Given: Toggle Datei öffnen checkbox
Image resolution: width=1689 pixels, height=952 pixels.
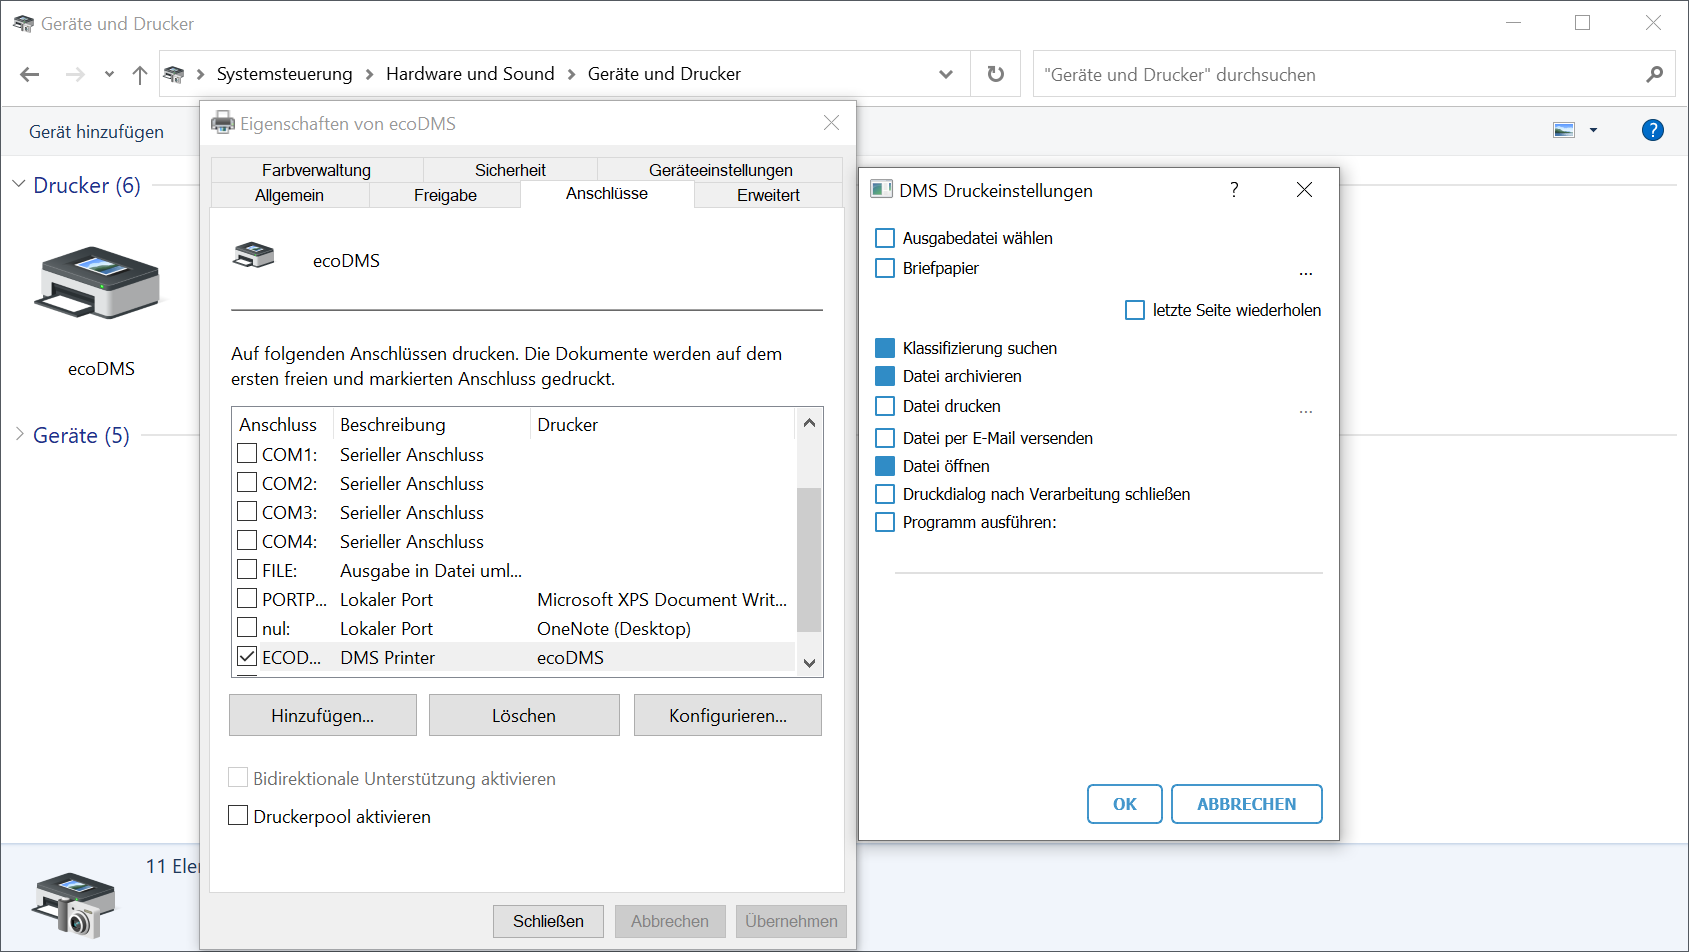Looking at the screenshot, I should [885, 466].
